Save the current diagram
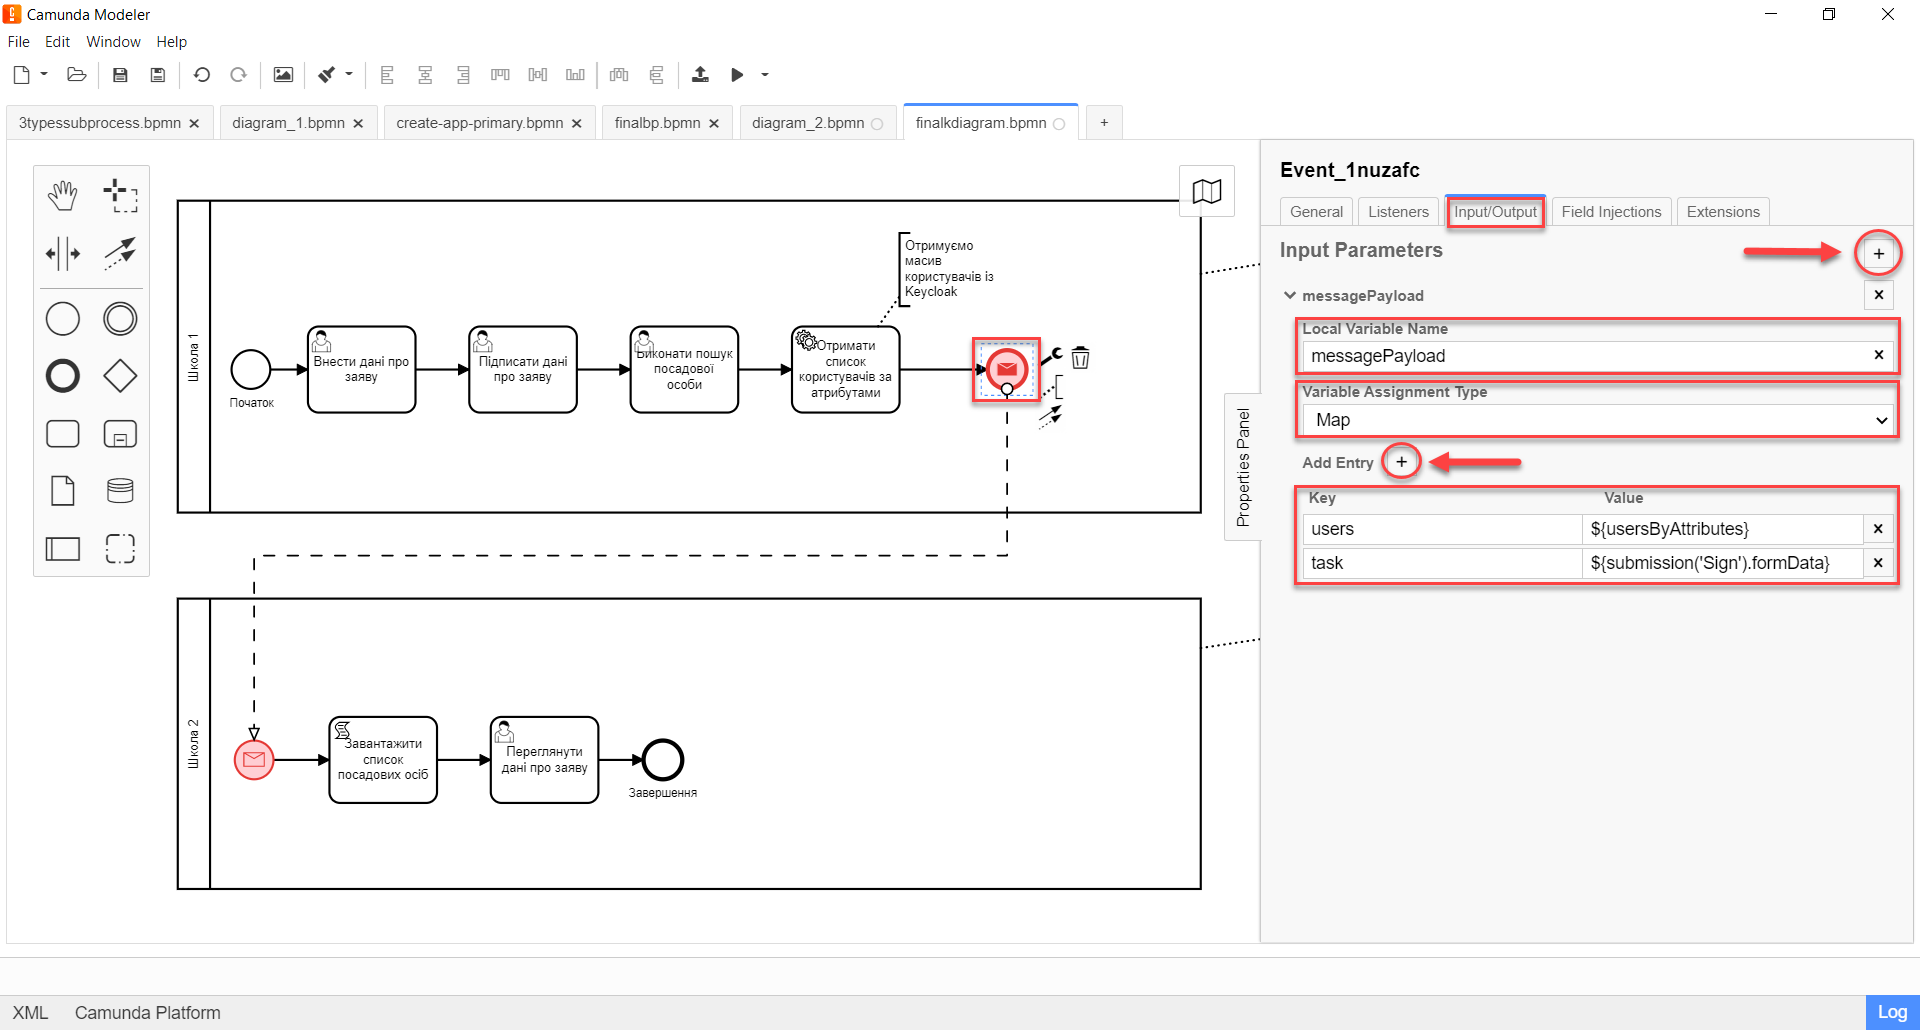The width and height of the screenshot is (1920, 1030). point(120,75)
